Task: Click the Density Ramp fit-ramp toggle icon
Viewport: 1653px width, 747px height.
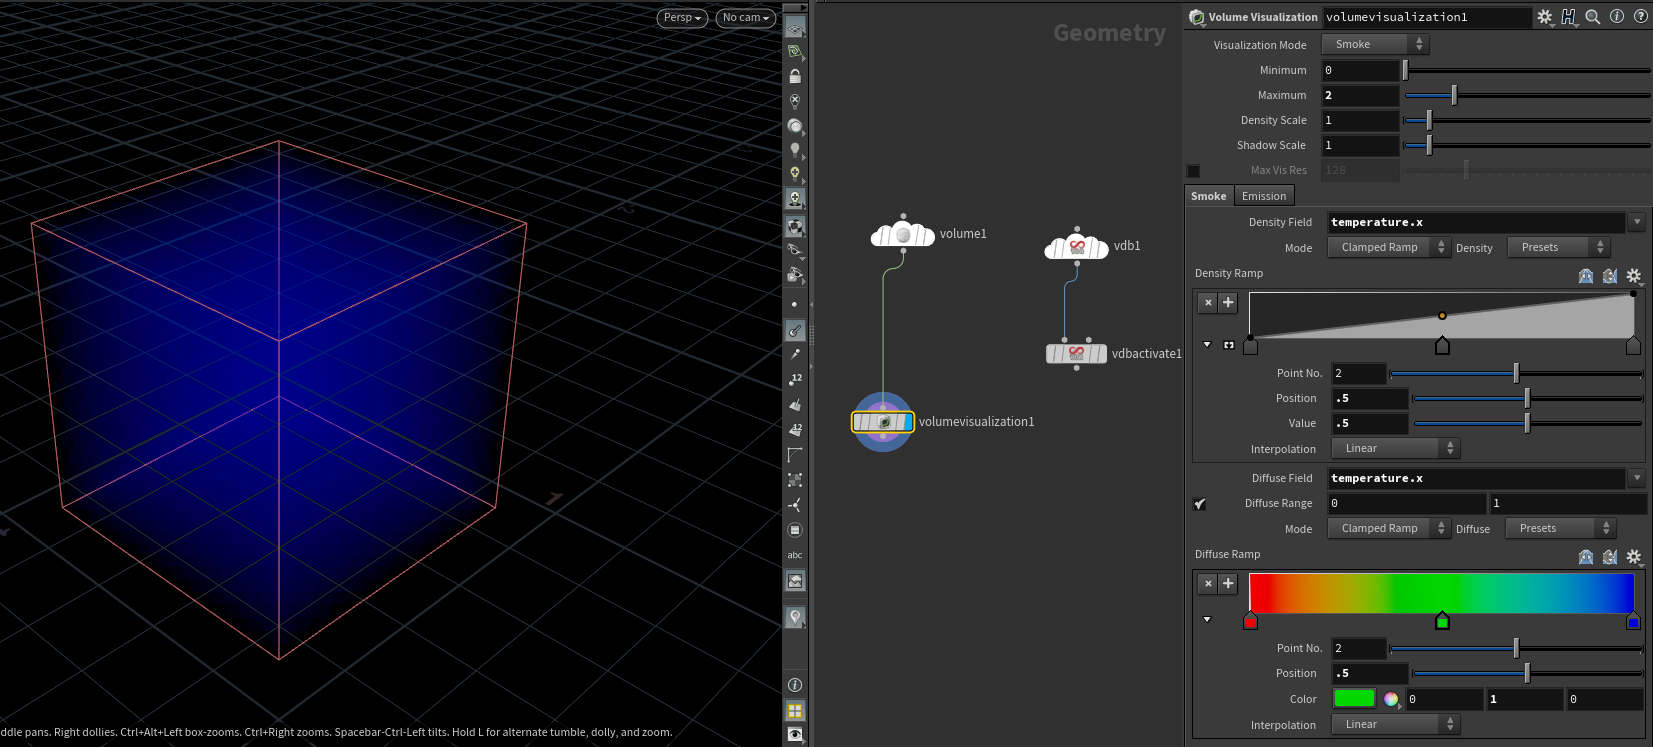Action: tap(1229, 345)
